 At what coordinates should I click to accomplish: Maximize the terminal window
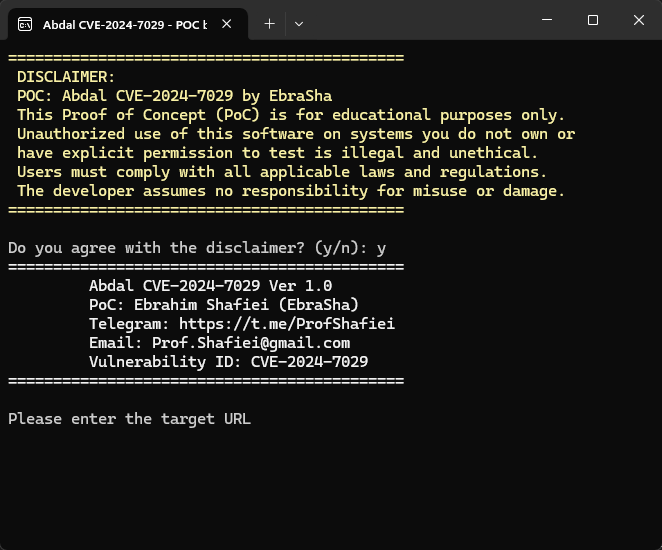pos(593,20)
